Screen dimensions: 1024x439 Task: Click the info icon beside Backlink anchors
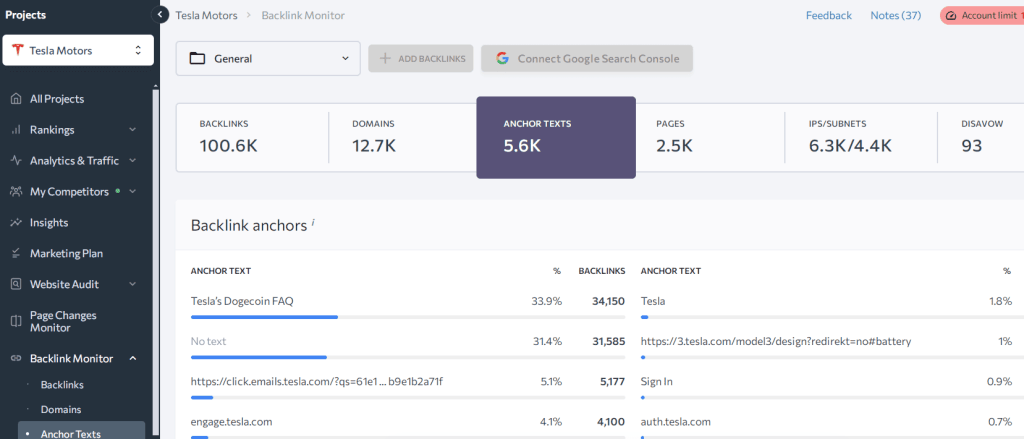click(x=313, y=223)
